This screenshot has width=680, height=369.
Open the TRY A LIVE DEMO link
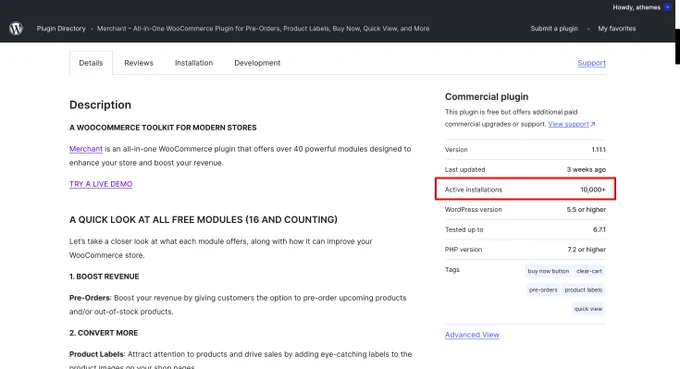(101, 184)
